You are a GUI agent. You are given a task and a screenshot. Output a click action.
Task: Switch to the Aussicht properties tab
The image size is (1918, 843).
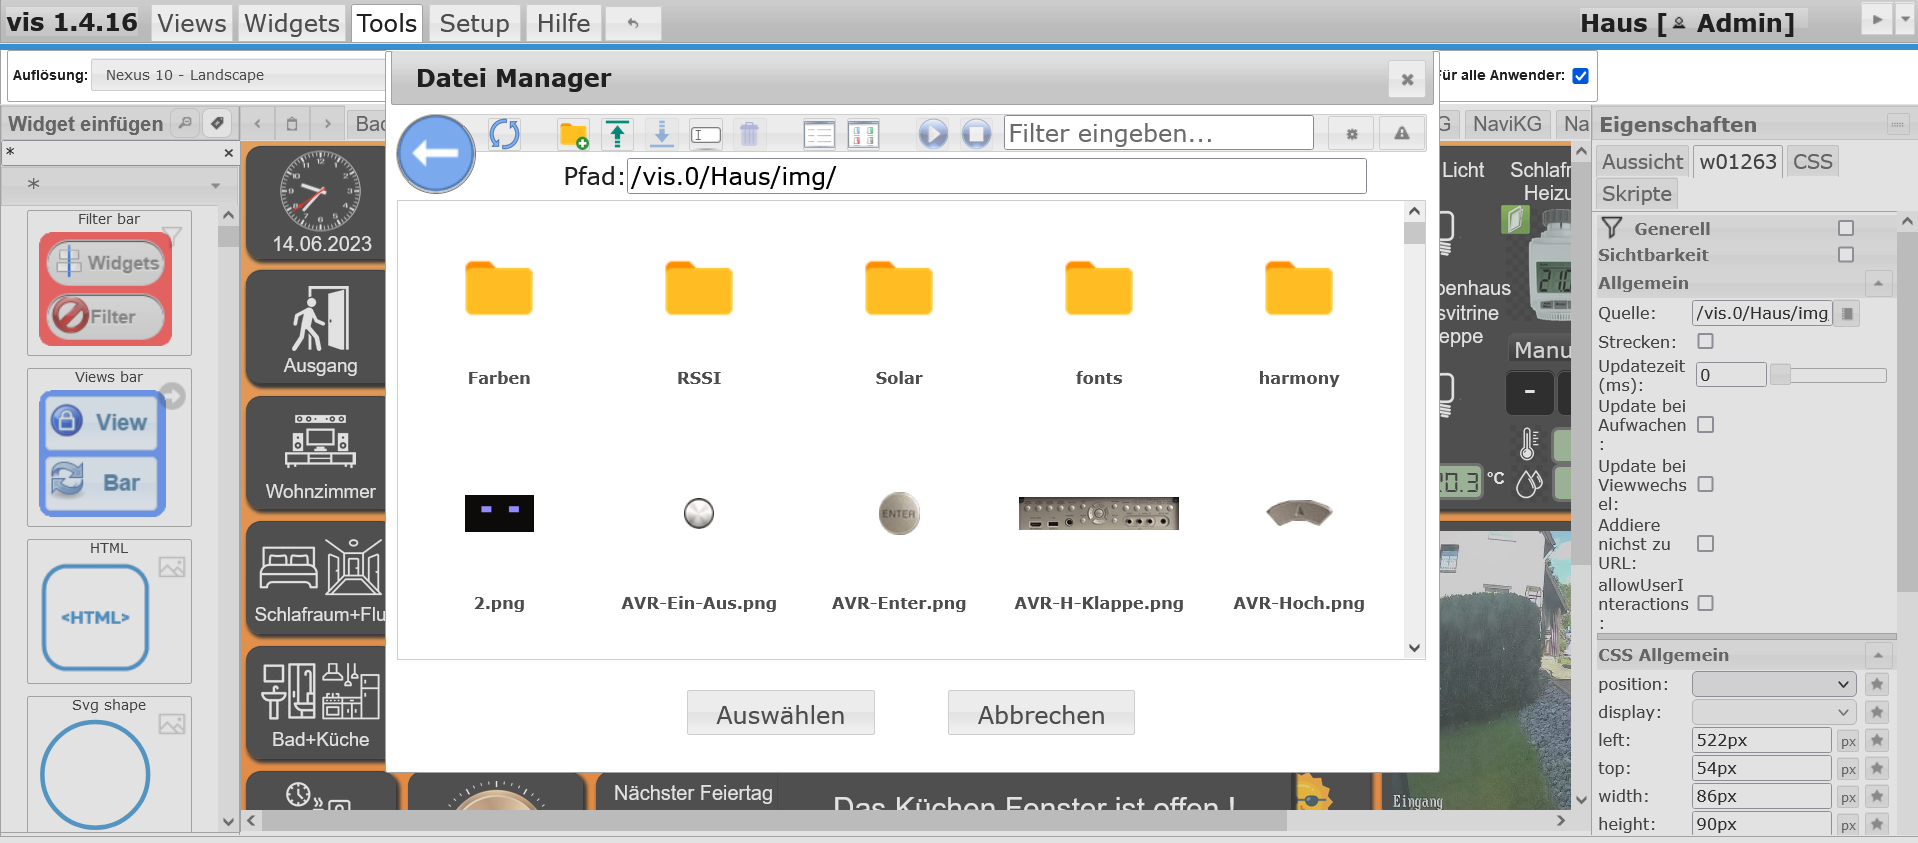pos(1643,162)
